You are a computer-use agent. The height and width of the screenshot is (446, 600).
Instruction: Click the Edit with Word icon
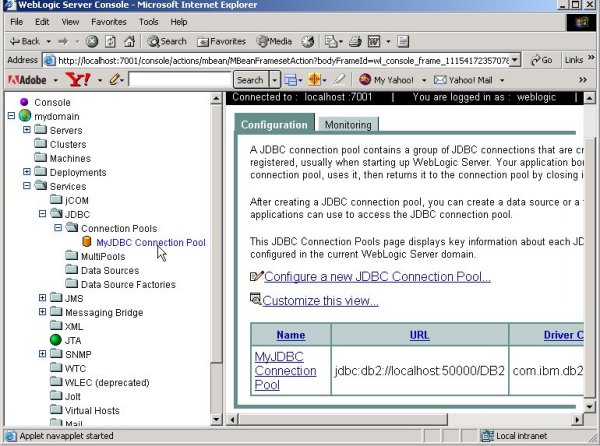[374, 41]
